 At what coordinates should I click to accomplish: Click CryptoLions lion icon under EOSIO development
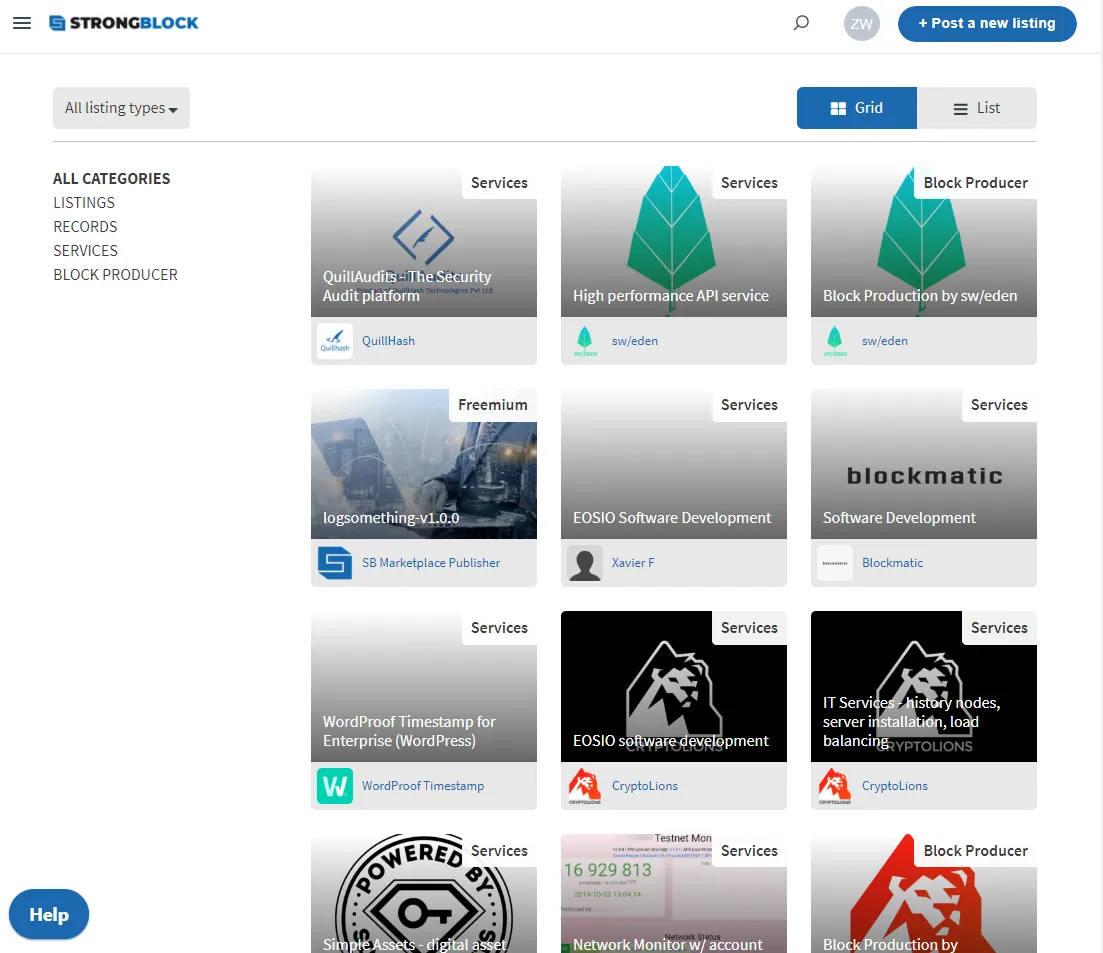click(585, 786)
